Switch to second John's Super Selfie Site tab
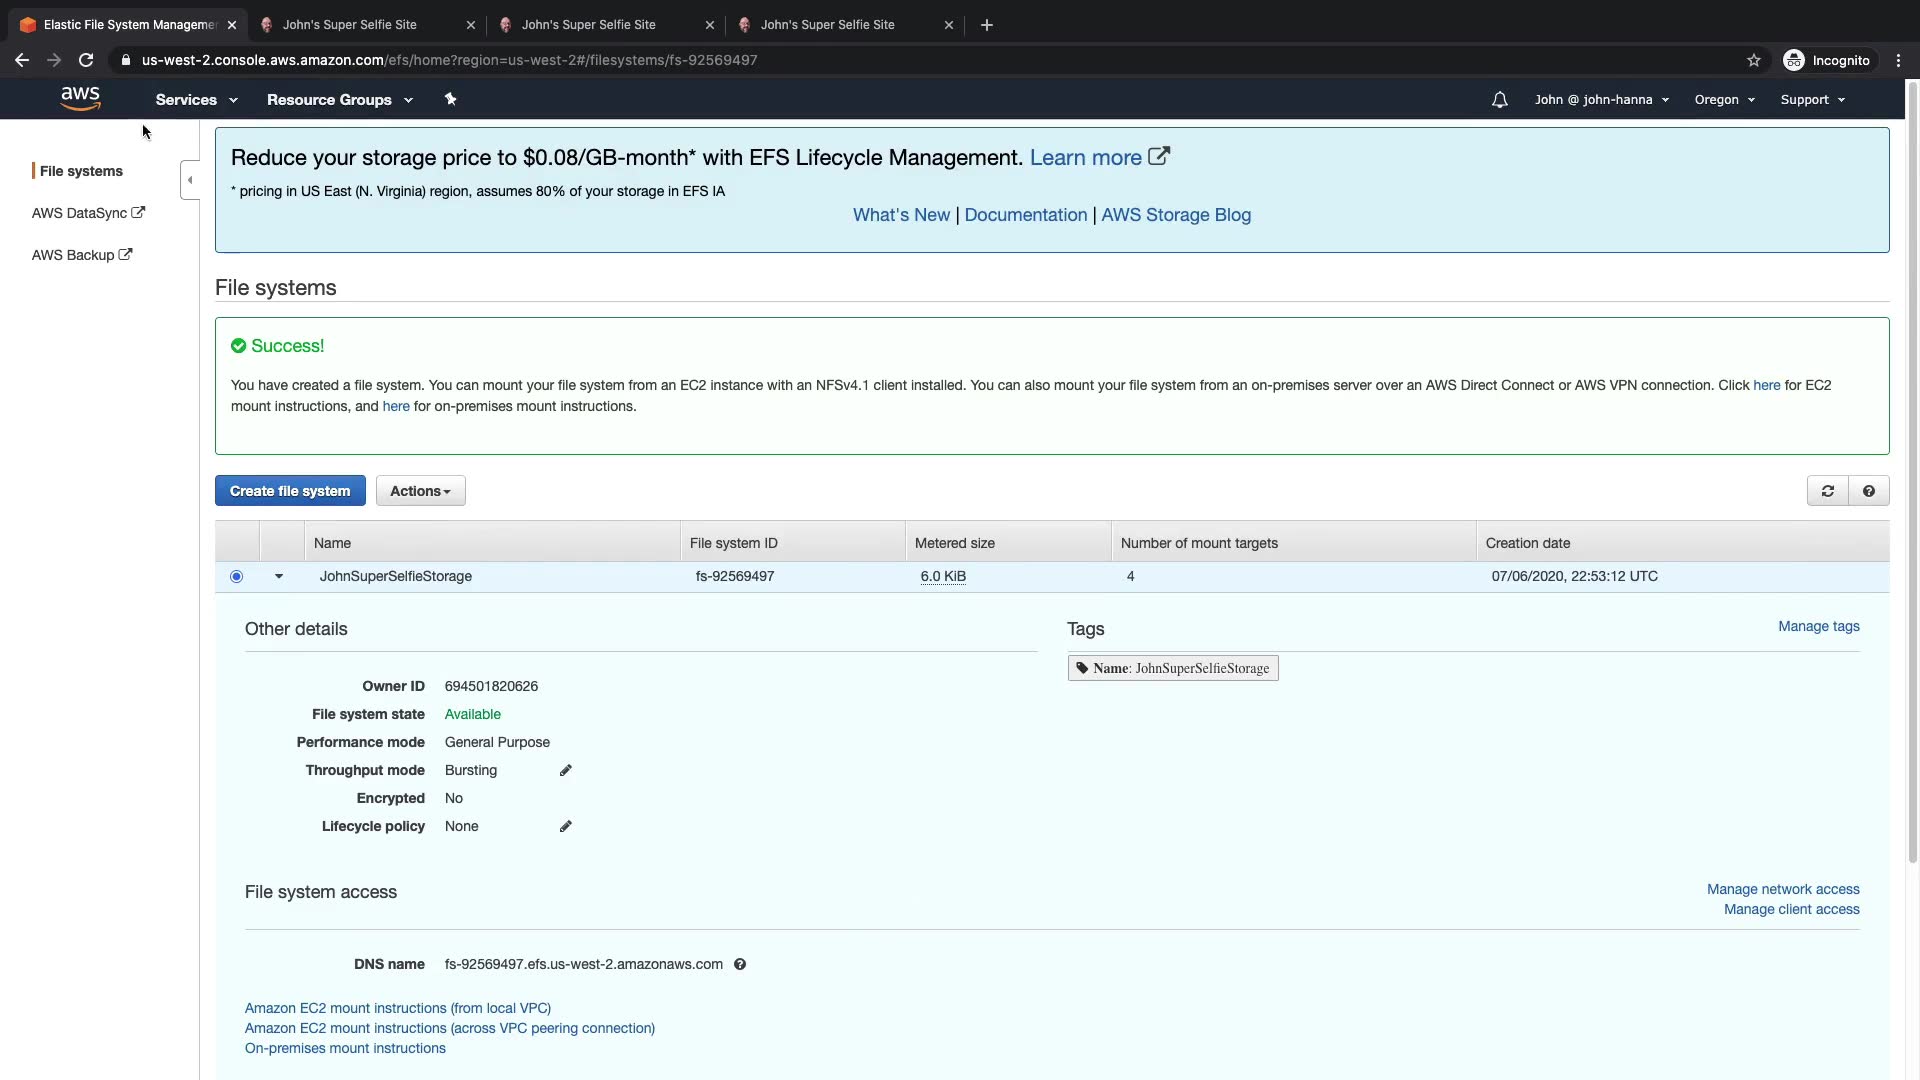1920x1080 pixels. (x=588, y=25)
